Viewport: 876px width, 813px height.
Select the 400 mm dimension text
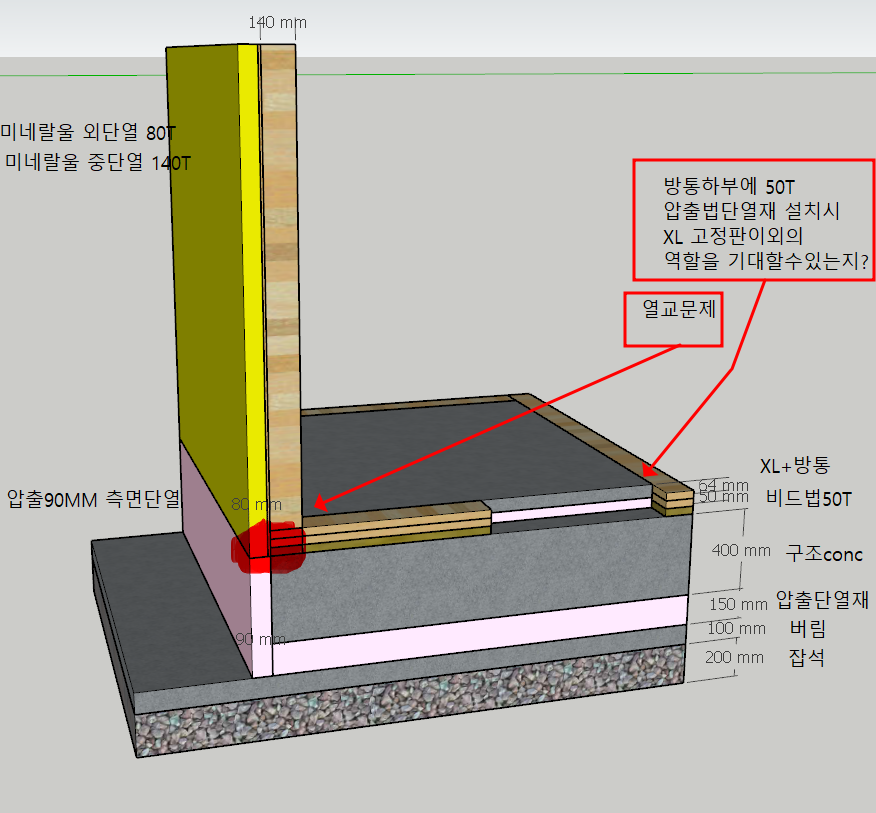(x=738, y=551)
